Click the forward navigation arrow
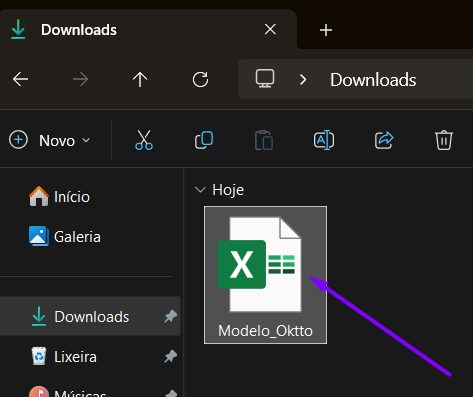473x397 pixels. tap(80, 79)
